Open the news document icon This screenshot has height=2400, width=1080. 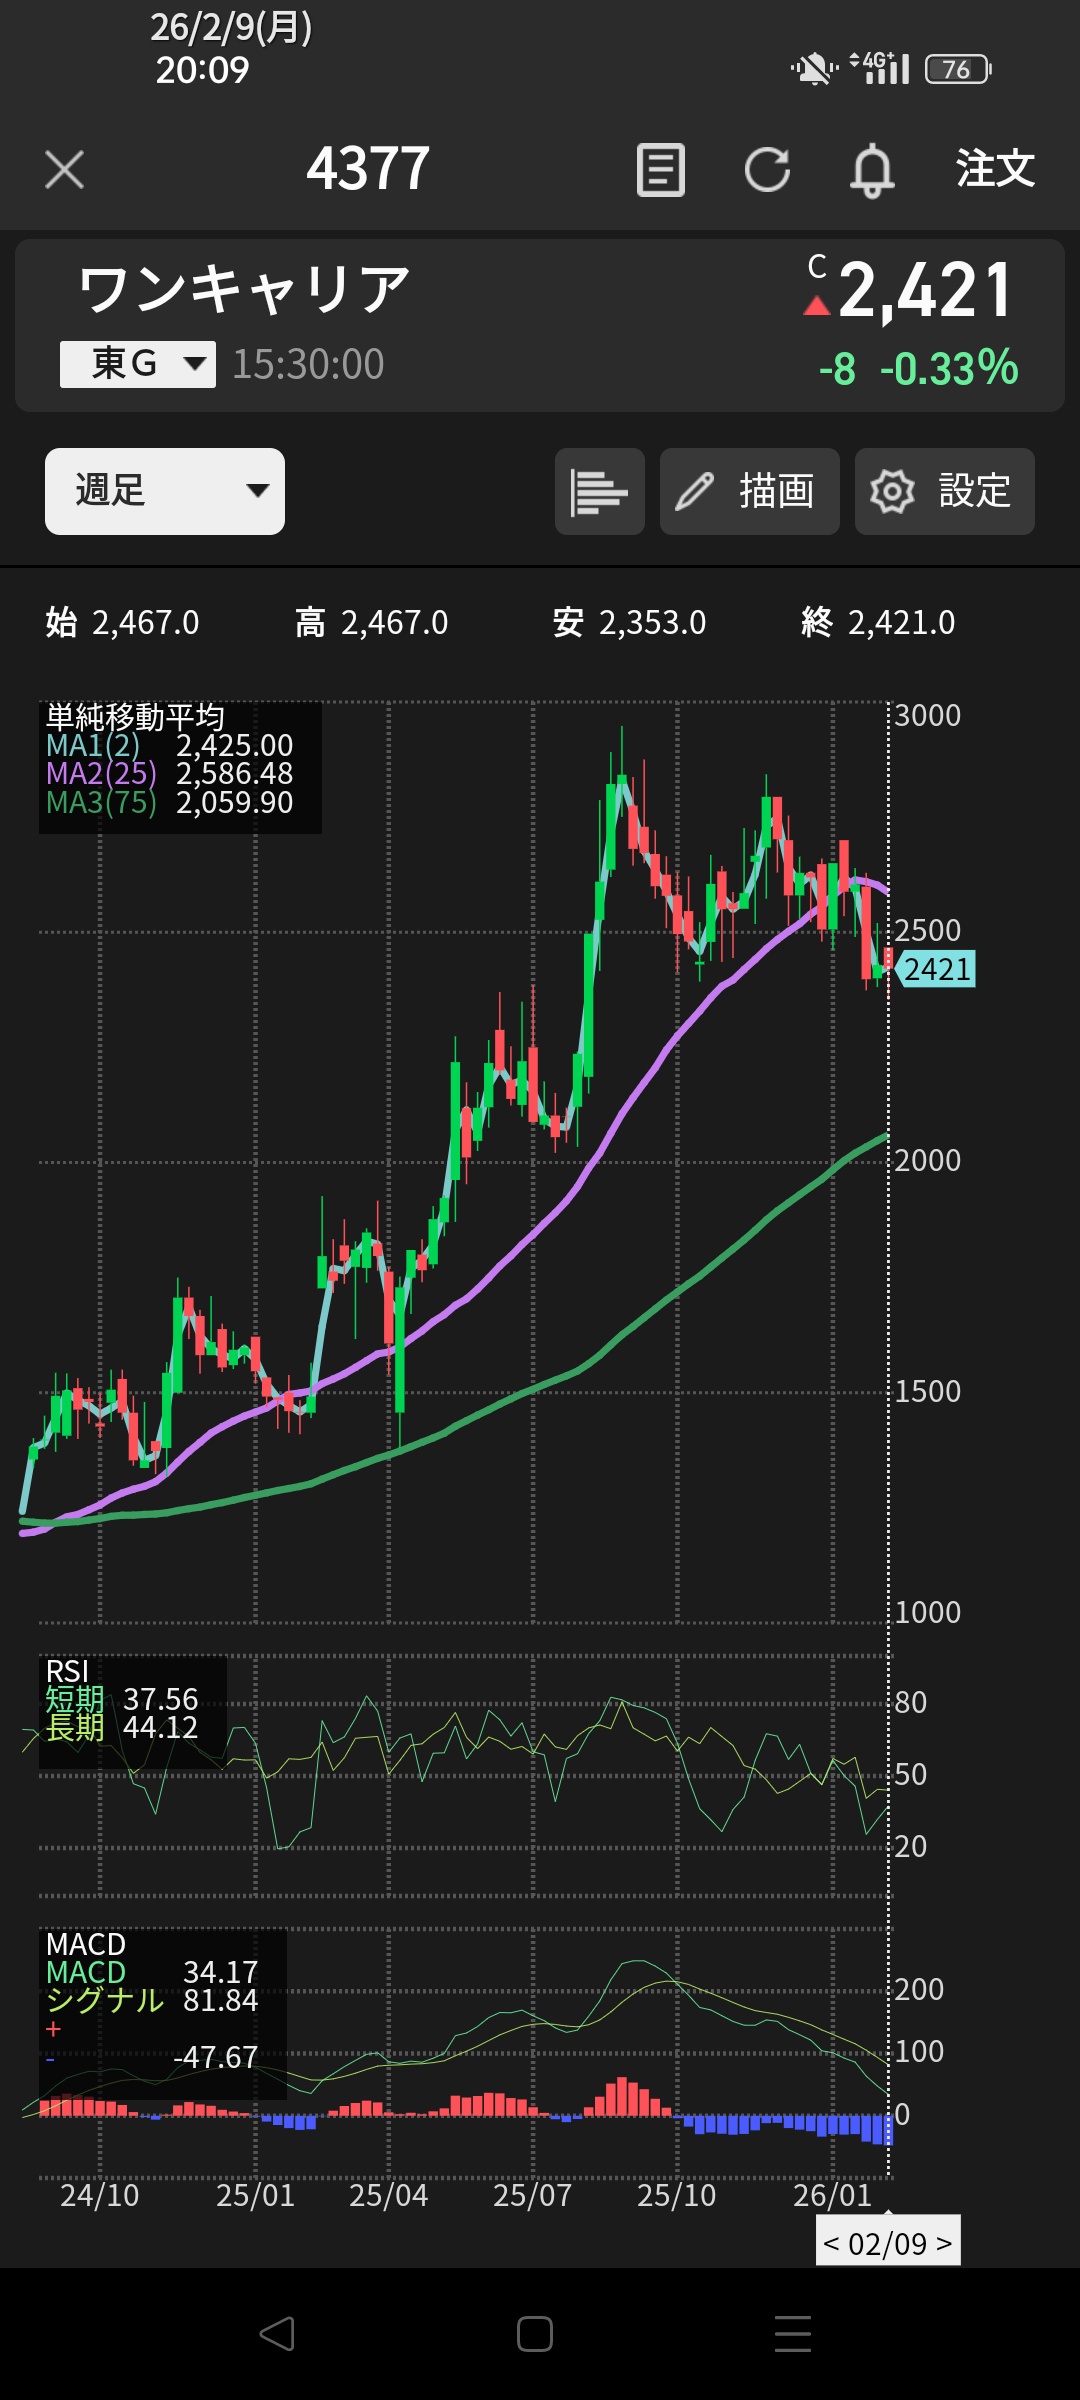(x=661, y=169)
